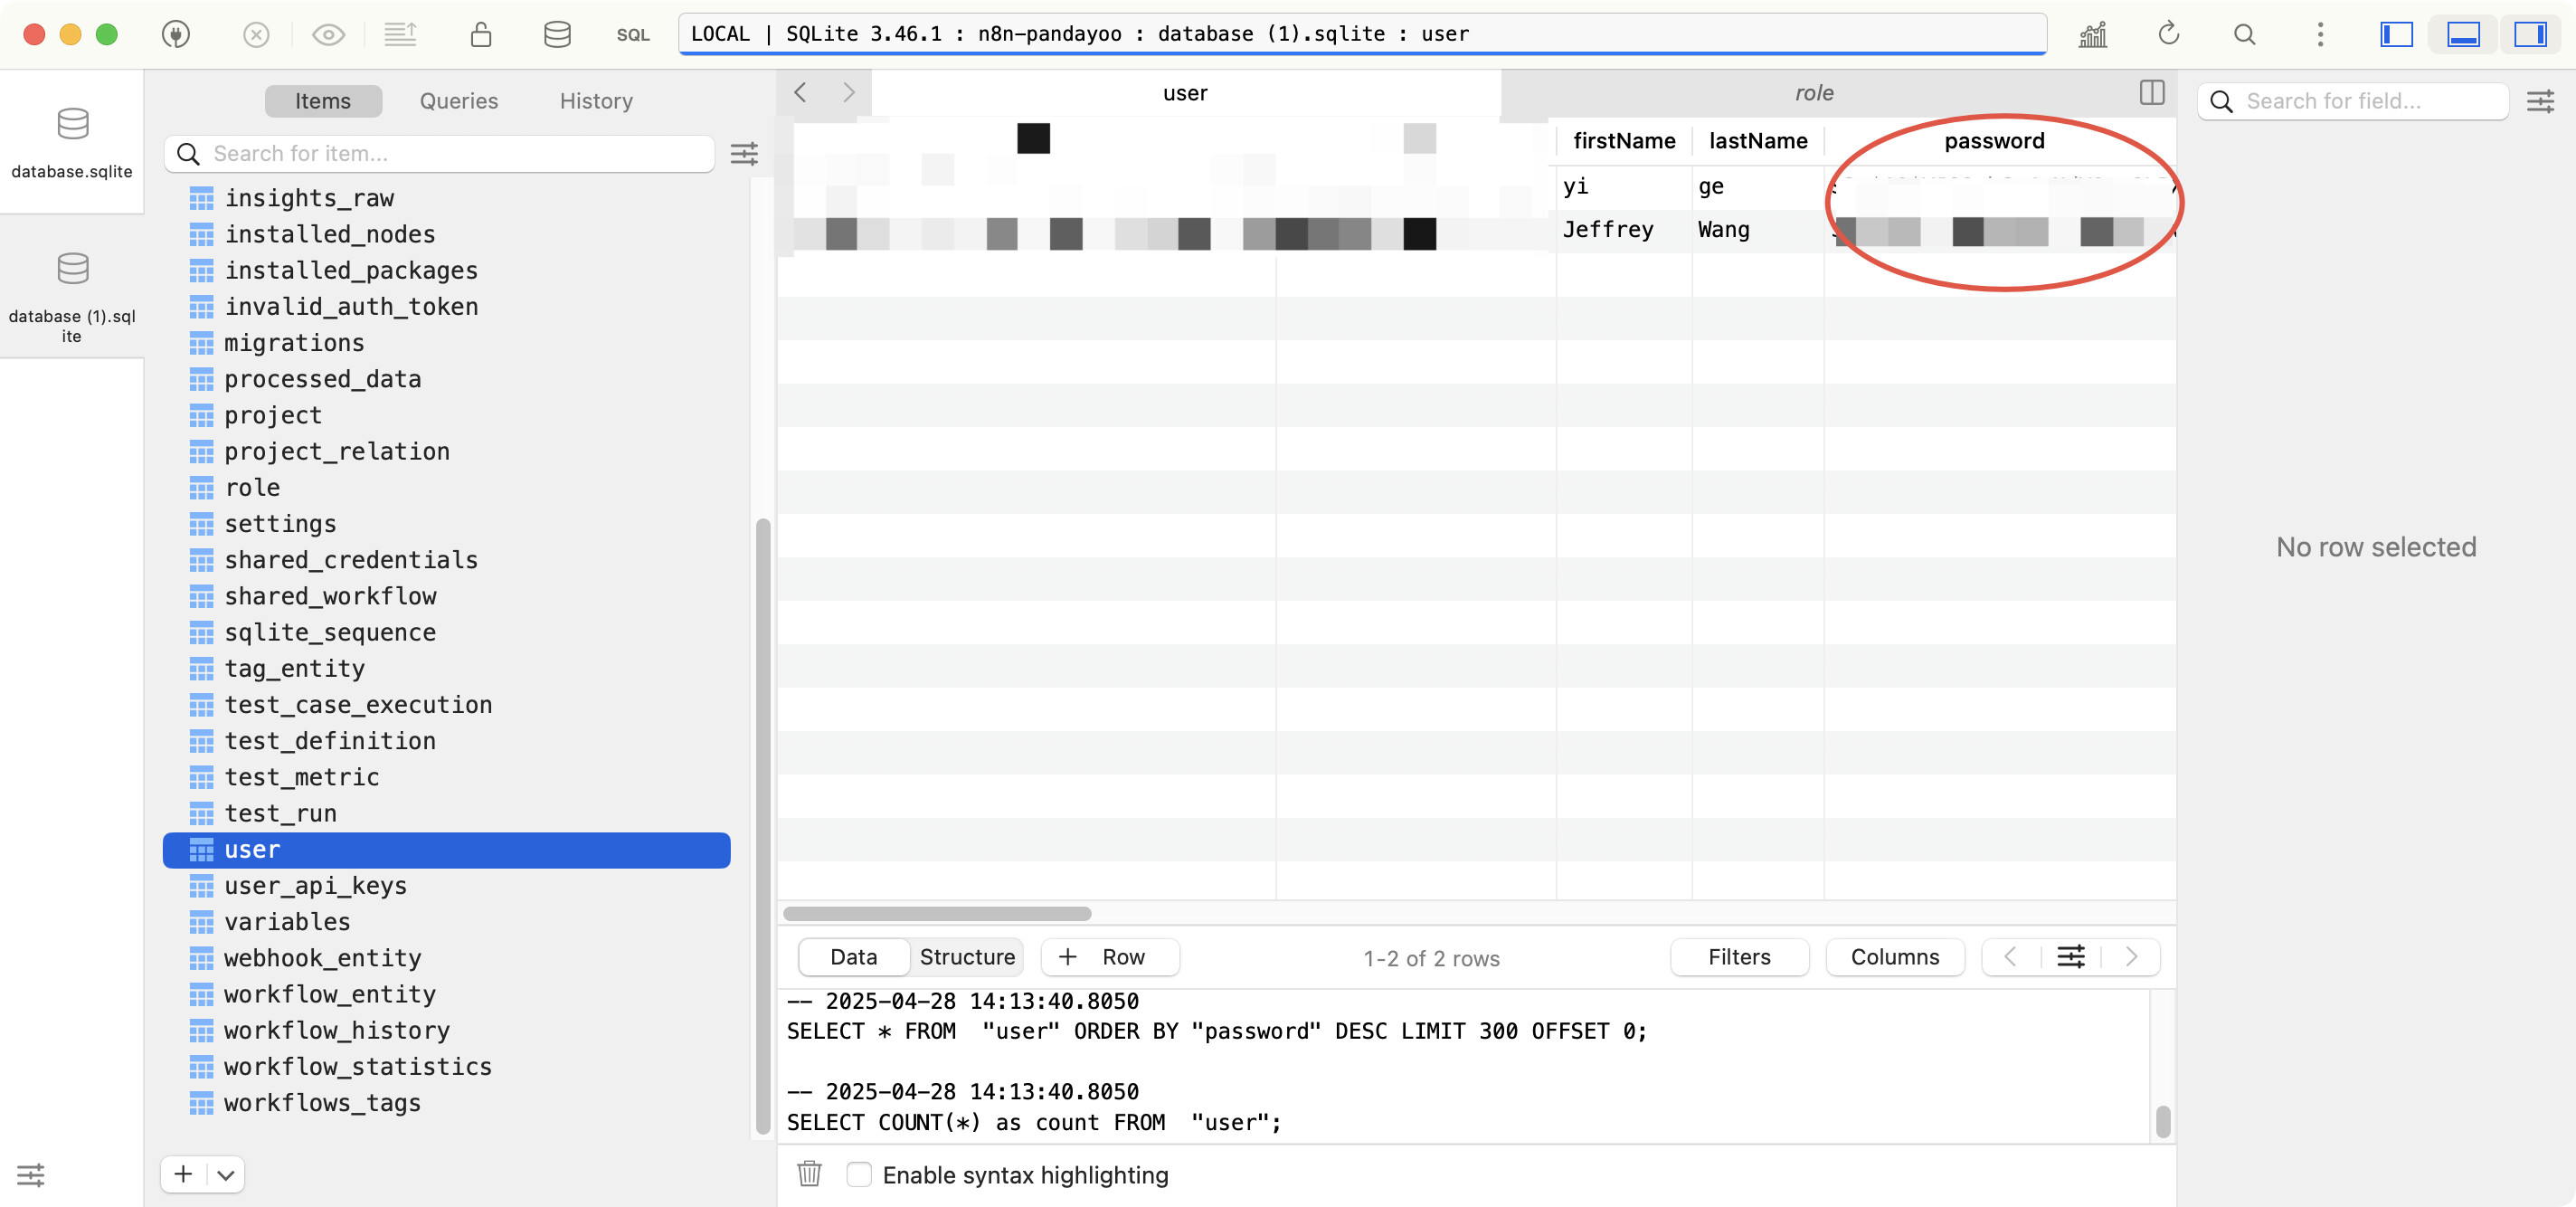The height and width of the screenshot is (1207, 2576).
Task: Go to the next page of rows
Action: [2130, 956]
